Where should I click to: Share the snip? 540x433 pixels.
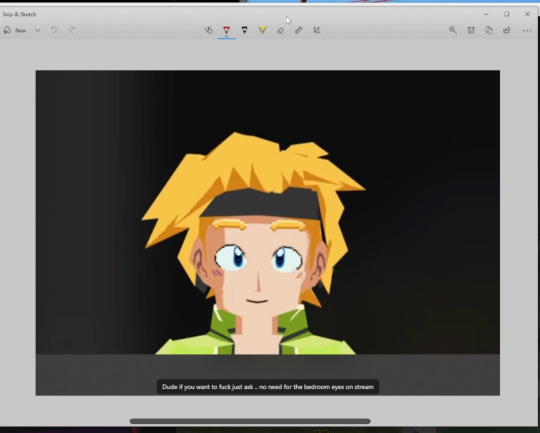[x=507, y=30]
